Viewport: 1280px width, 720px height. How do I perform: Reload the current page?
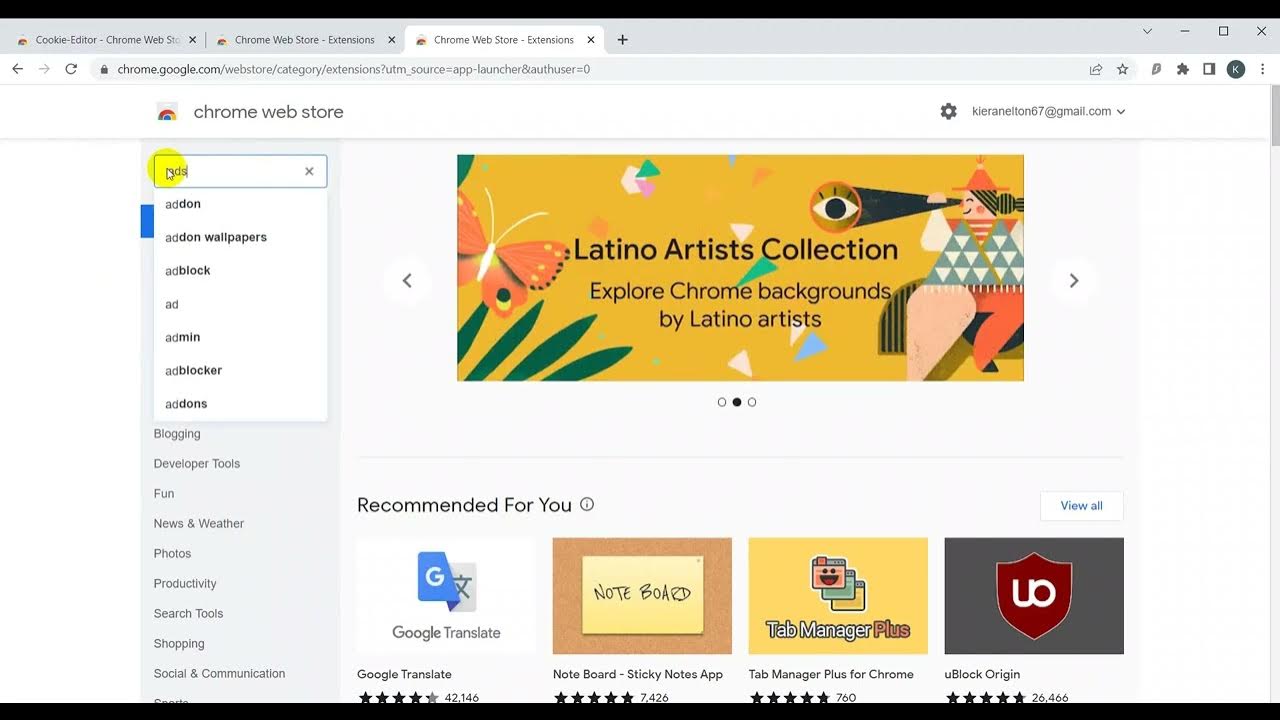[x=71, y=69]
